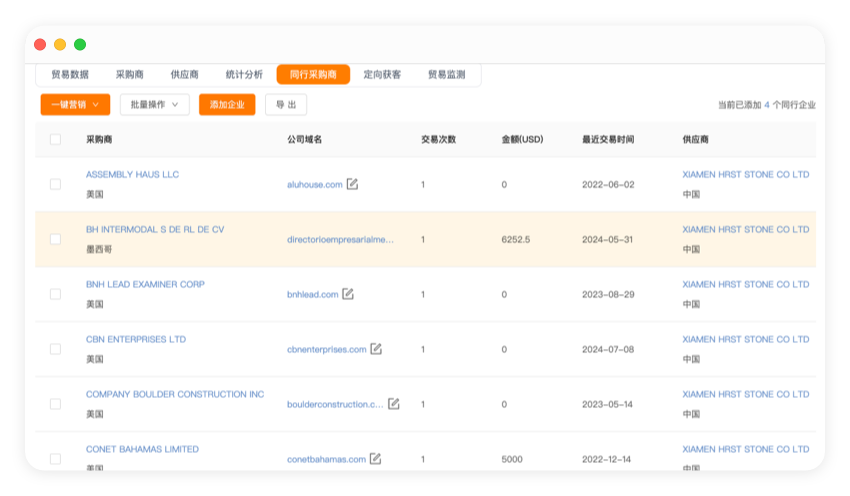Open the 统计分析 tab
Image resolution: width=850 pixels, height=496 pixels.
pos(244,74)
